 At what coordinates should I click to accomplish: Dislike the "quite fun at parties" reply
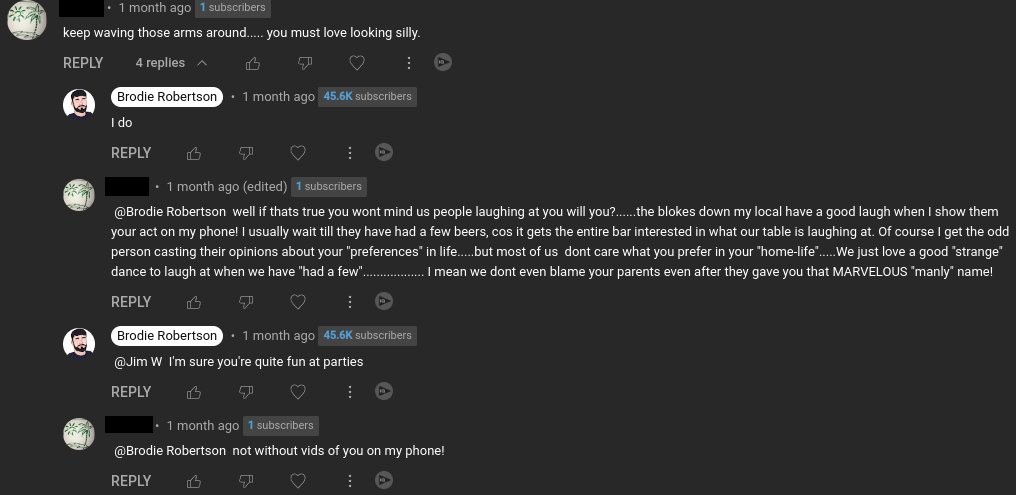click(x=245, y=392)
